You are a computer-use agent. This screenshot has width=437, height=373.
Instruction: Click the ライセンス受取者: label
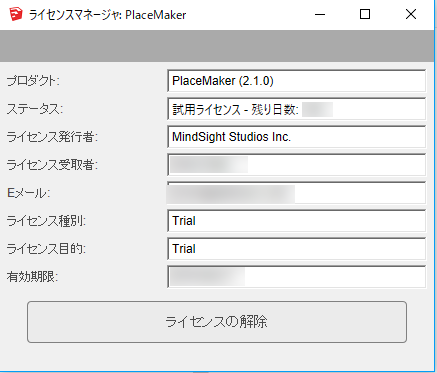point(52,165)
